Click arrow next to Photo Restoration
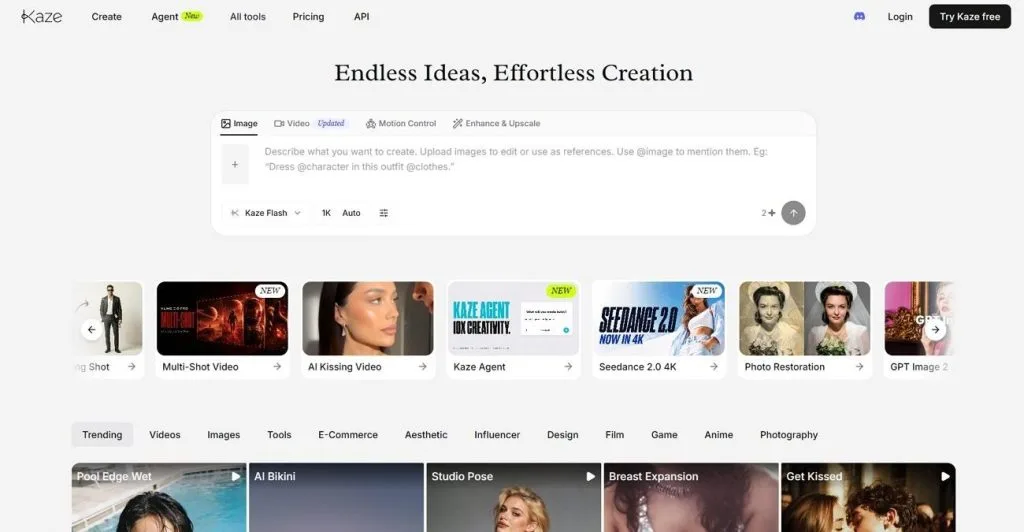The image size is (1024, 532). coord(859,367)
